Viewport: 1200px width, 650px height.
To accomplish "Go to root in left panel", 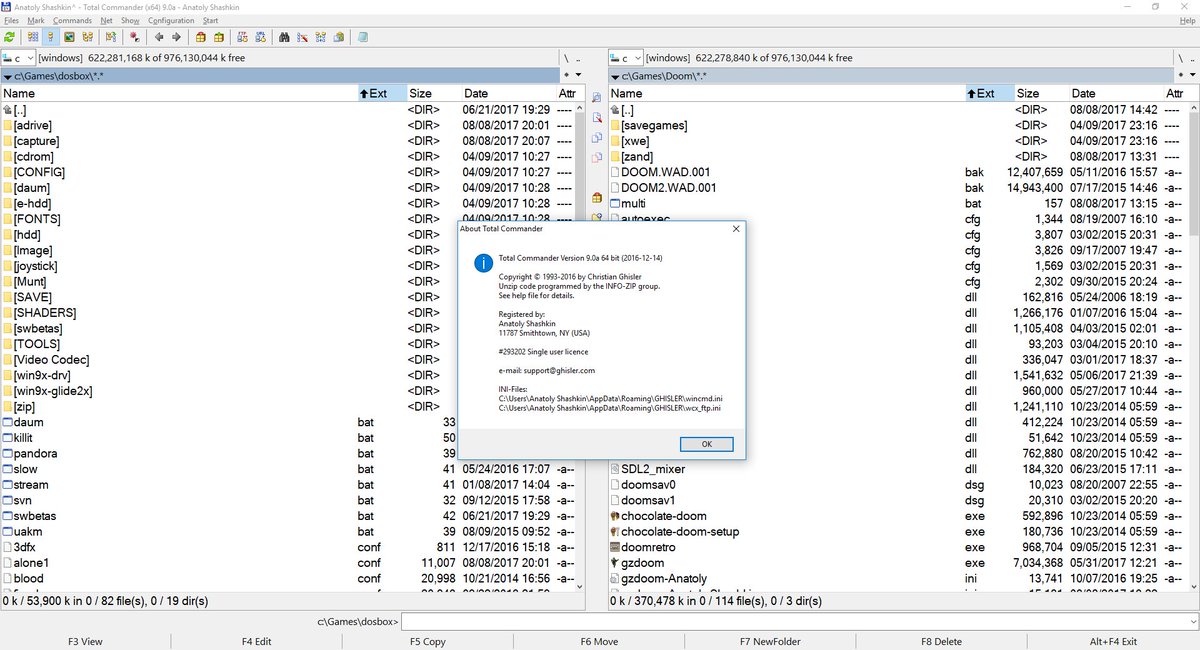I will point(566,58).
